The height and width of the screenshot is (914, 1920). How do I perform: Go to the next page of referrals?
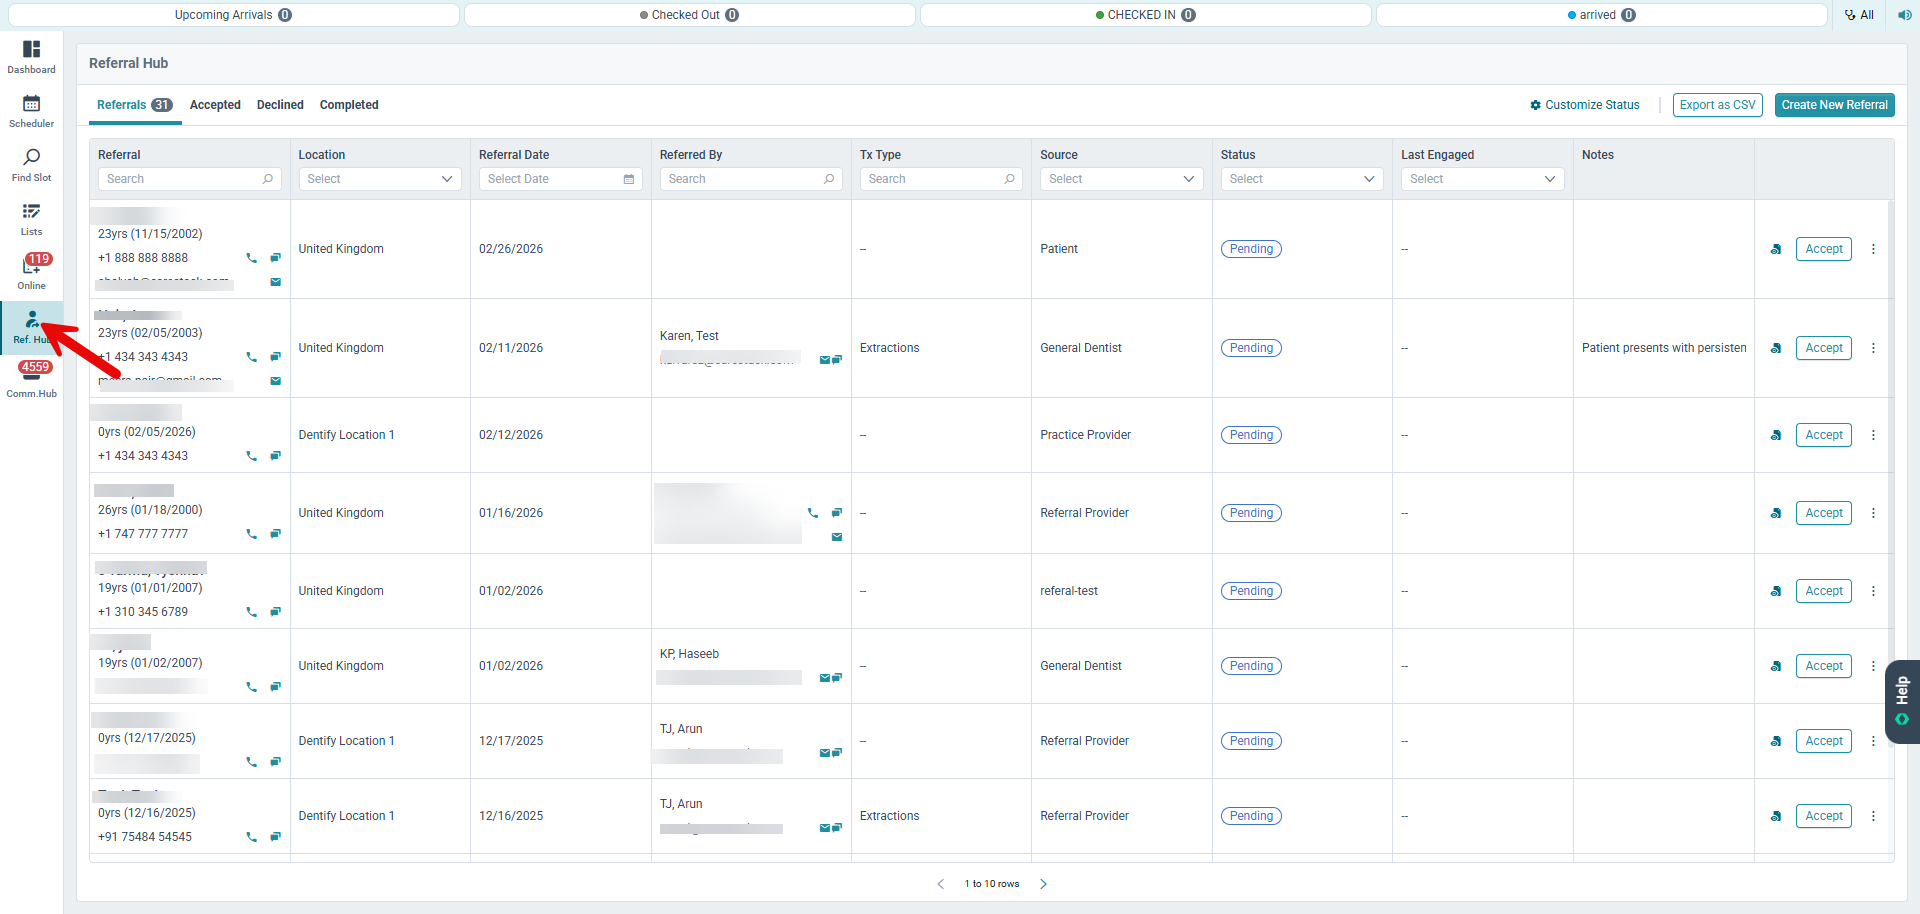(x=1043, y=884)
